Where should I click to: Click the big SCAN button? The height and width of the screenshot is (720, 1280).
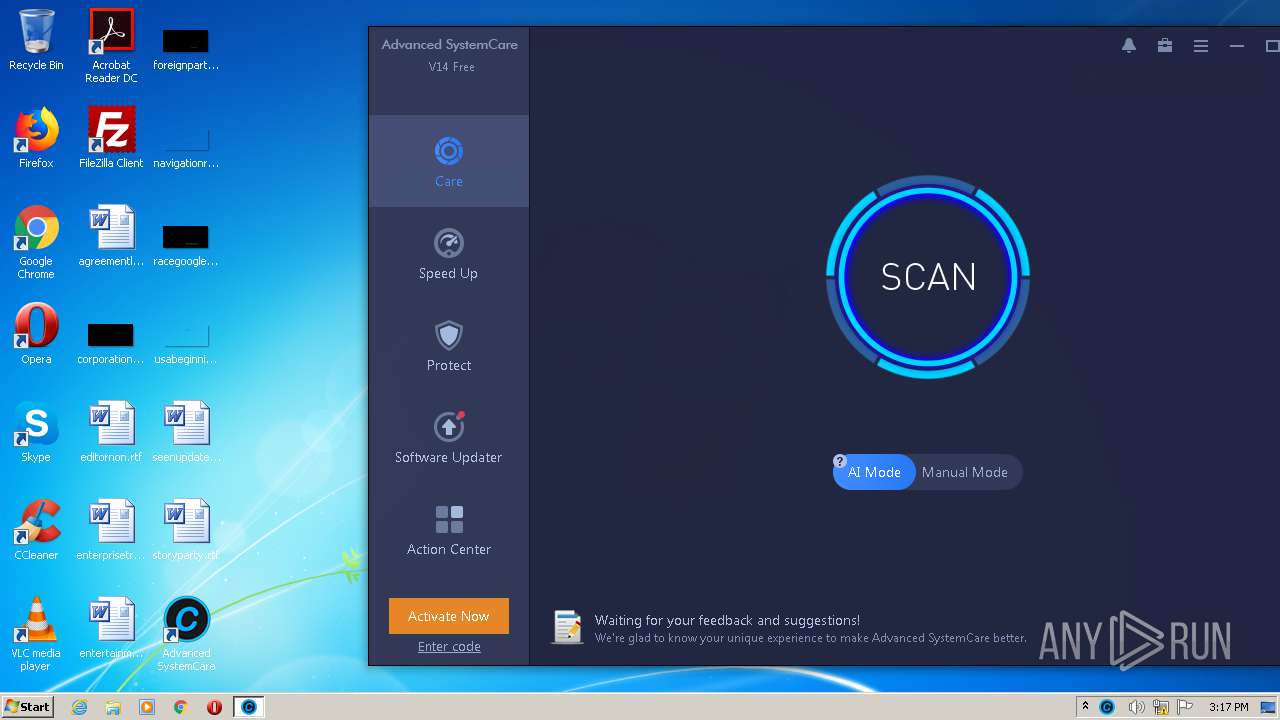(x=928, y=277)
